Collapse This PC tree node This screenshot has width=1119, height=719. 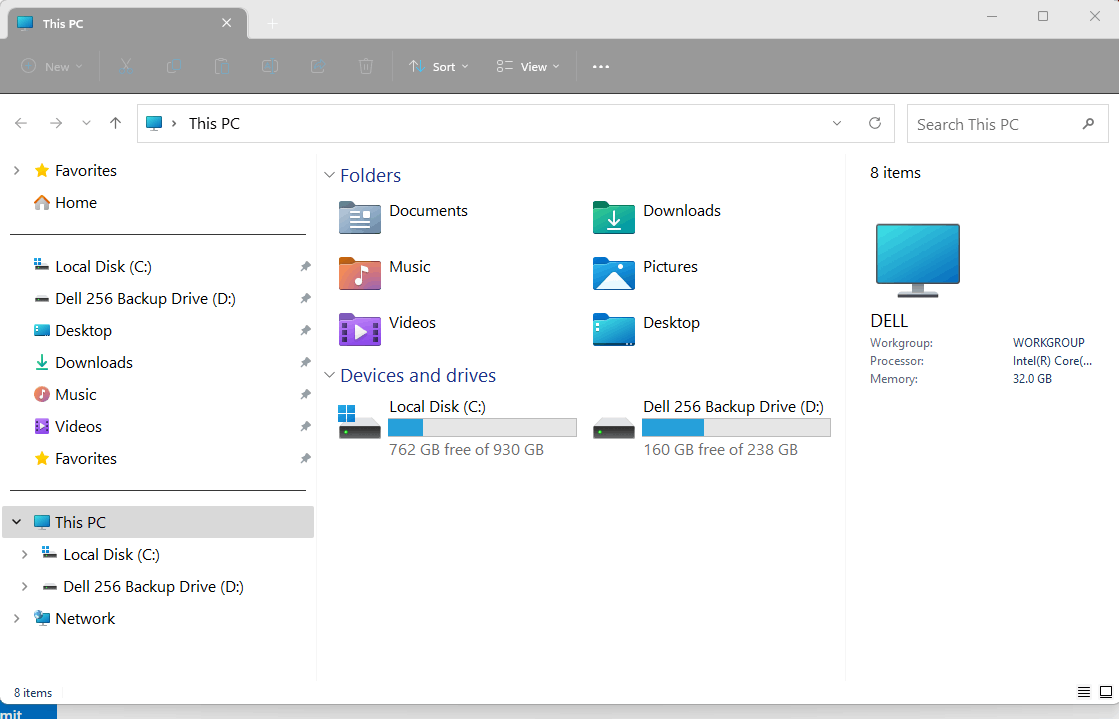[16, 522]
